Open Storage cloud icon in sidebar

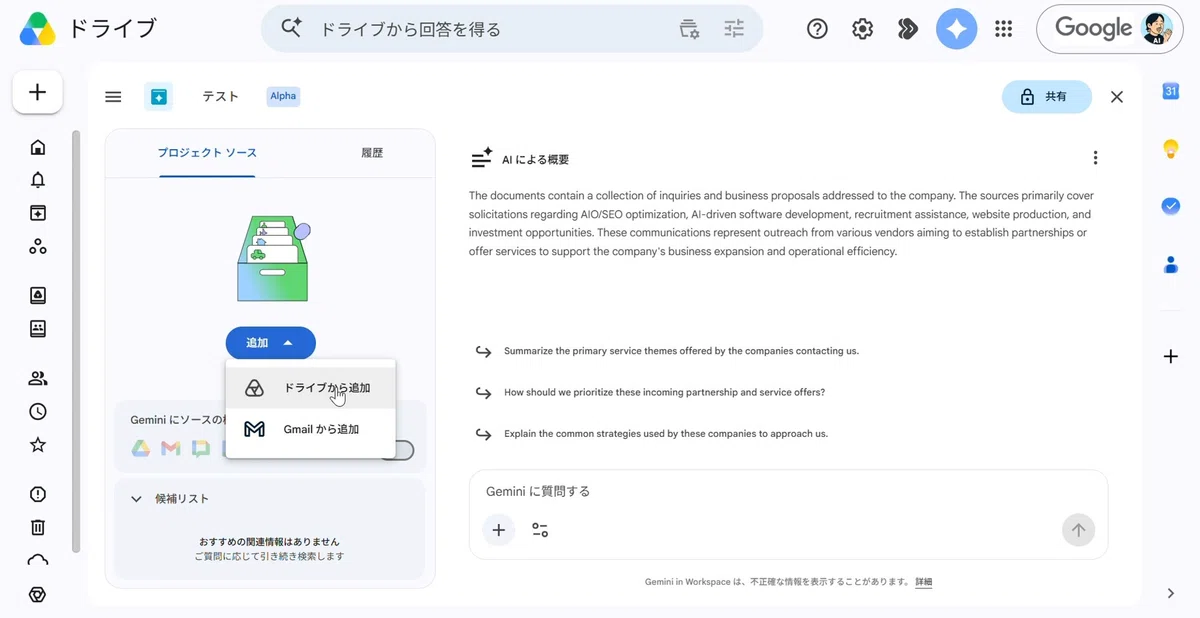point(38,560)
